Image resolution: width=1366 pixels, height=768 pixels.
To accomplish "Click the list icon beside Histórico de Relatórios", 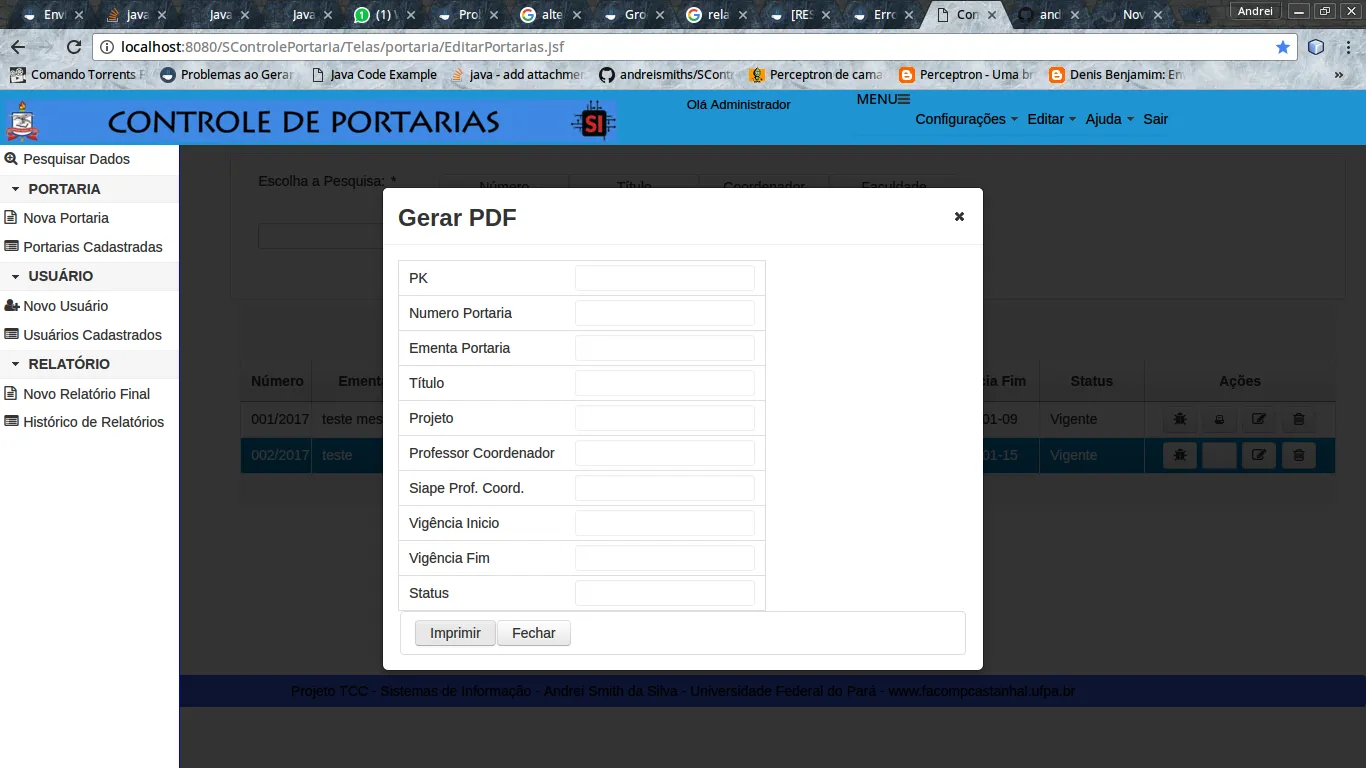I will point(11,422).
